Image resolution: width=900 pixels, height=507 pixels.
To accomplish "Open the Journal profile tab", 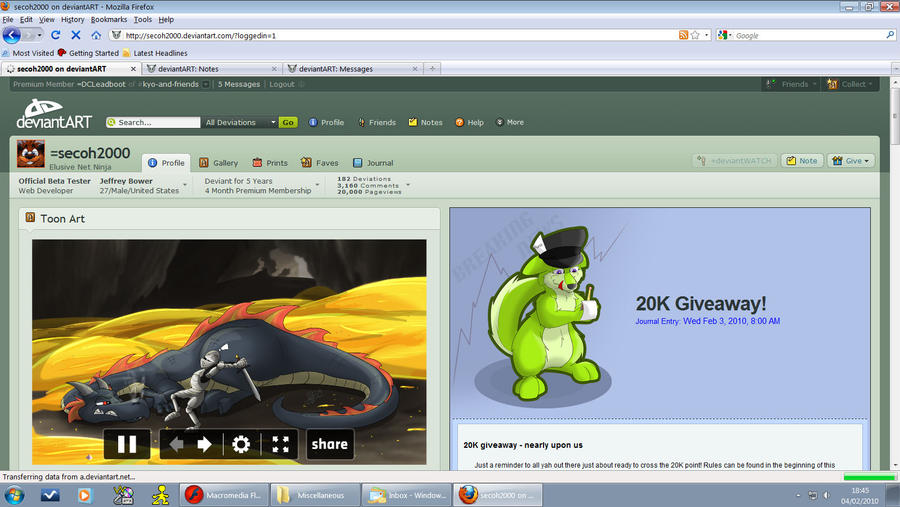I will click(373, 163).
